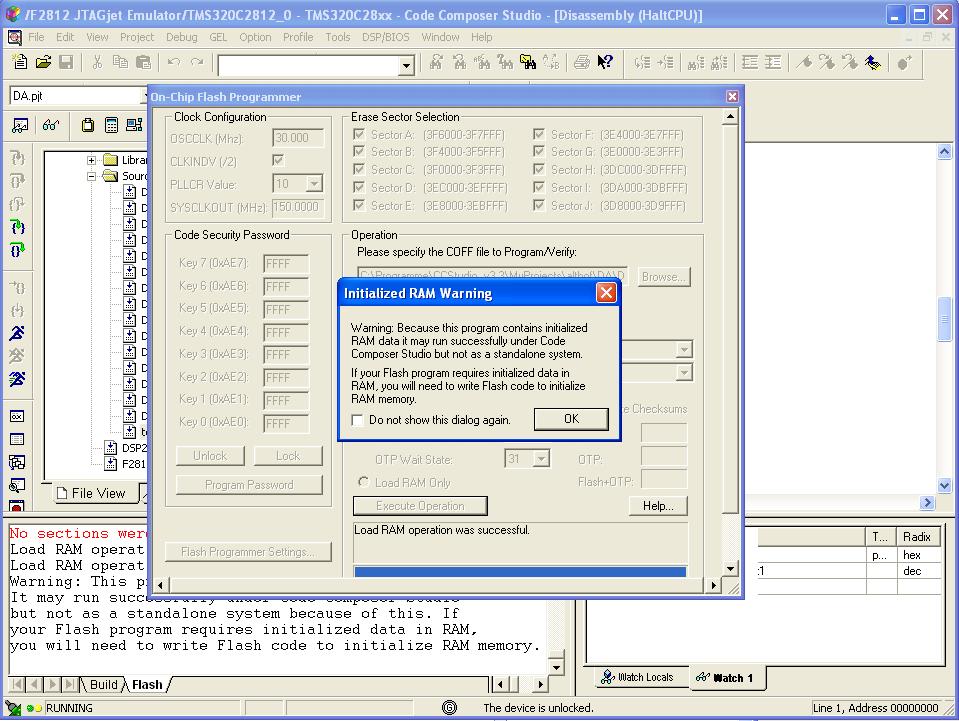Click the OSCCLK (Mhz) input field
This screenshot has height=721, width=959.
coord(298,138)
